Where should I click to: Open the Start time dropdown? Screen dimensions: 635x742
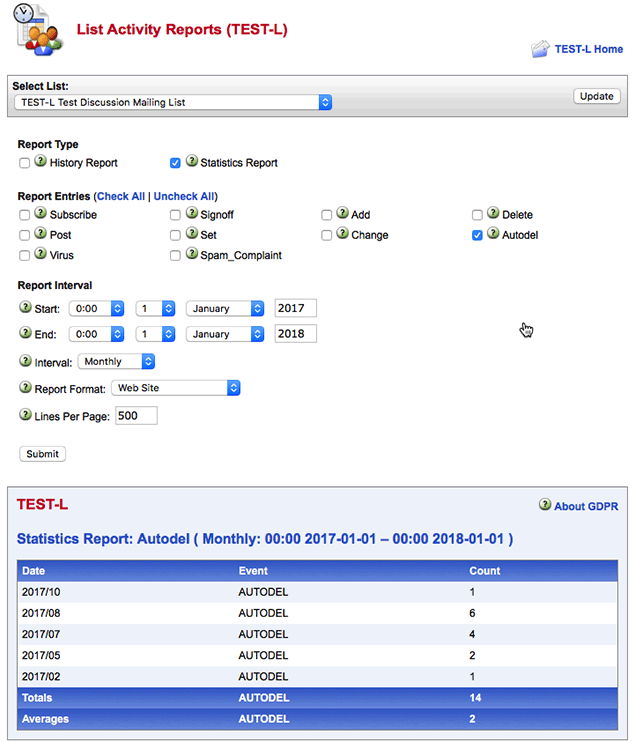tap(97, 309)
